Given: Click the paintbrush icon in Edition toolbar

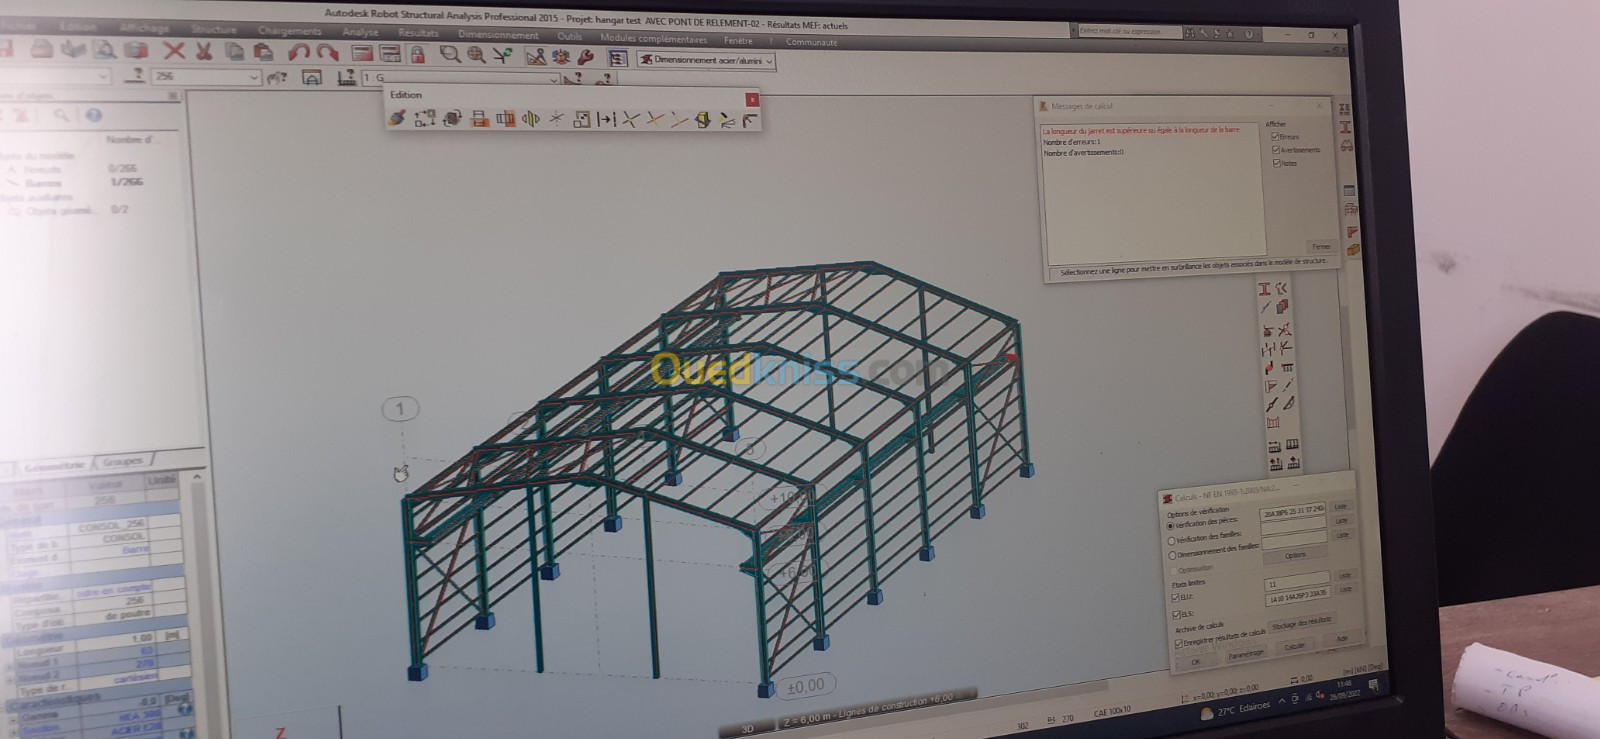Looking at the screenshot, I should [397, 118].
